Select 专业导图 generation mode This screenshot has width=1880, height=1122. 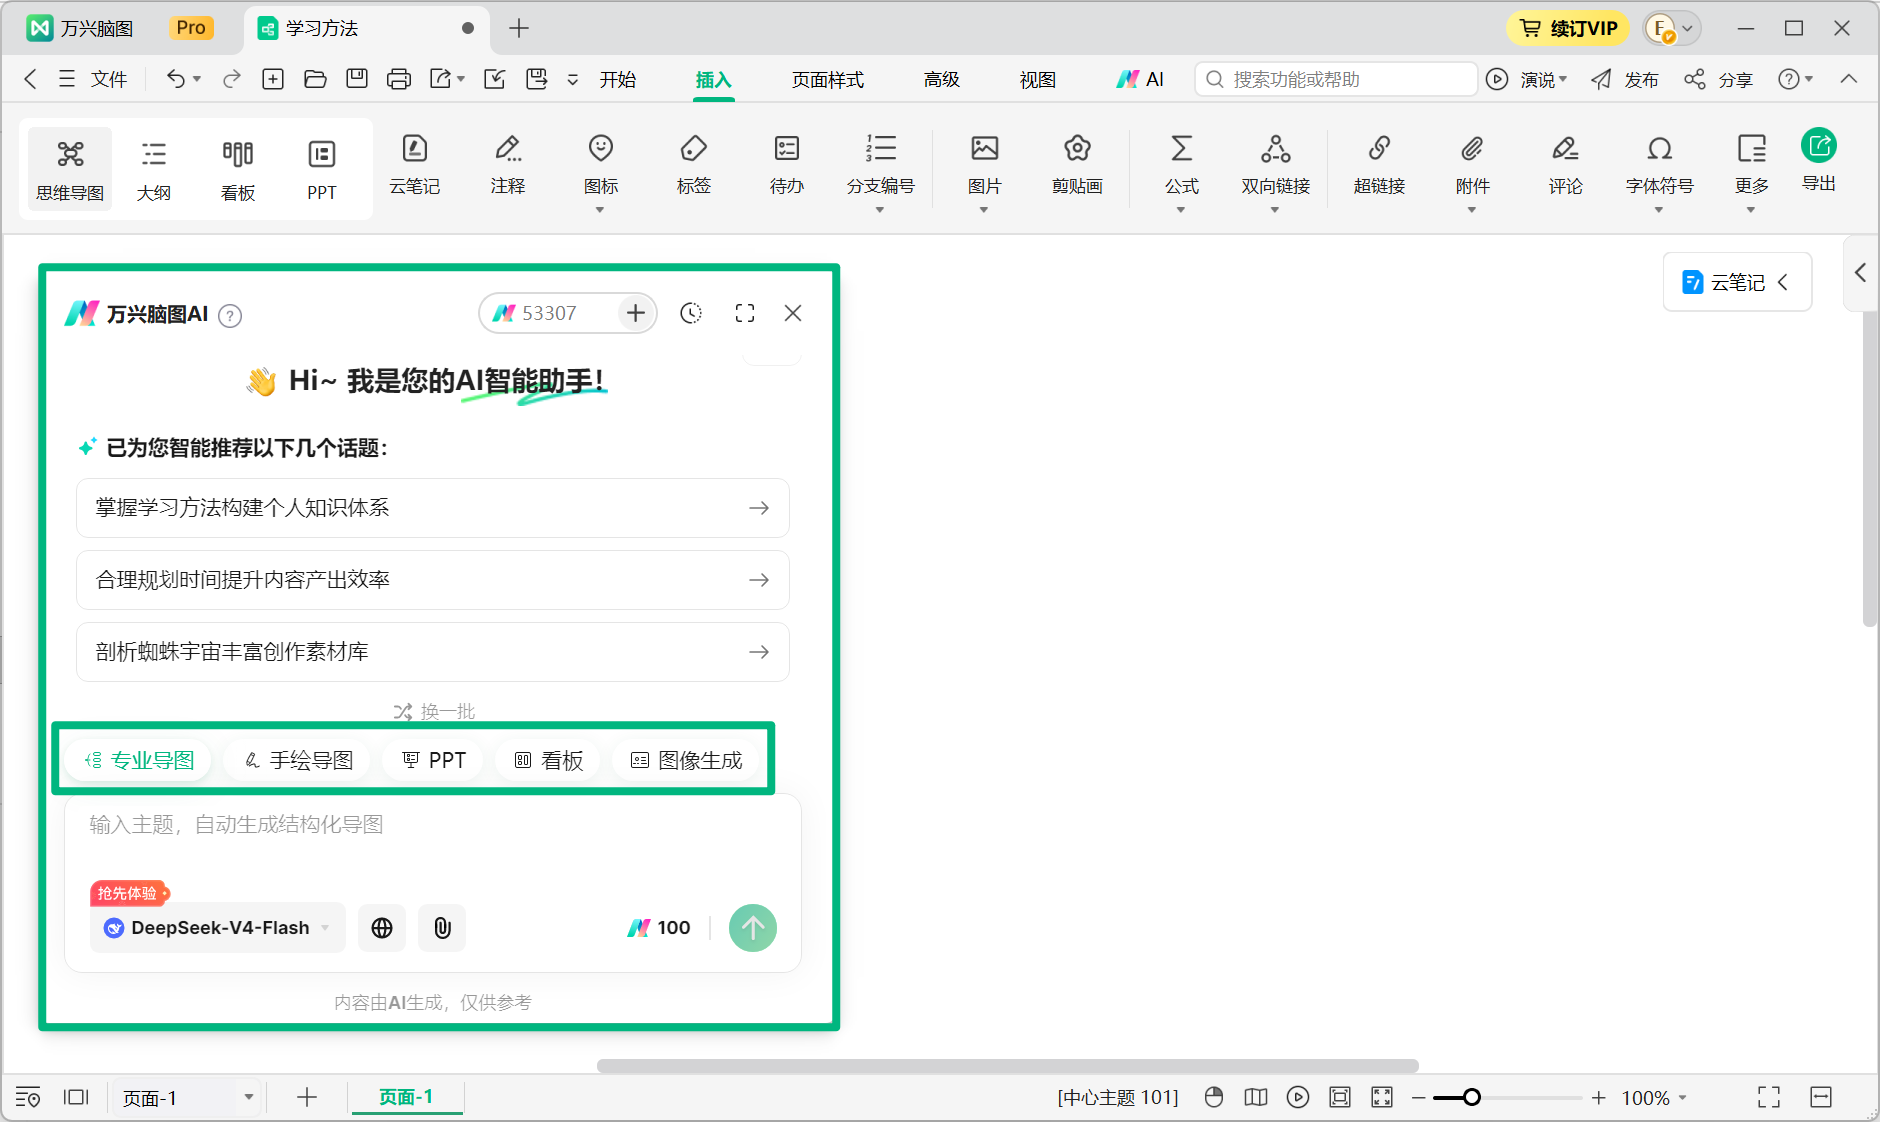tap(139, 761)
